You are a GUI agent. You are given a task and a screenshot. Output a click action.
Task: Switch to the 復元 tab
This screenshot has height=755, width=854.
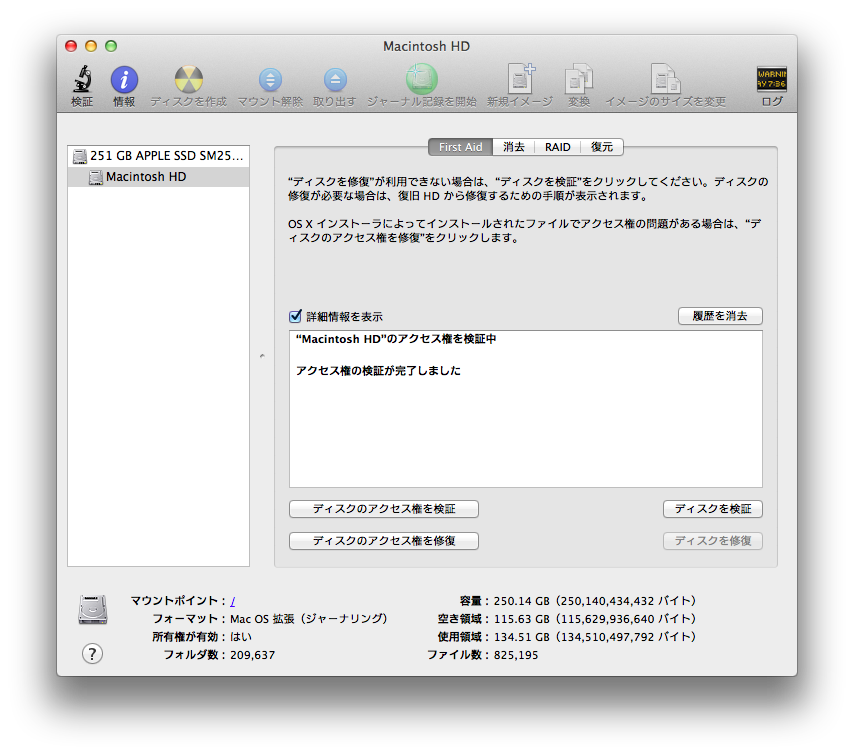(602, 147)
